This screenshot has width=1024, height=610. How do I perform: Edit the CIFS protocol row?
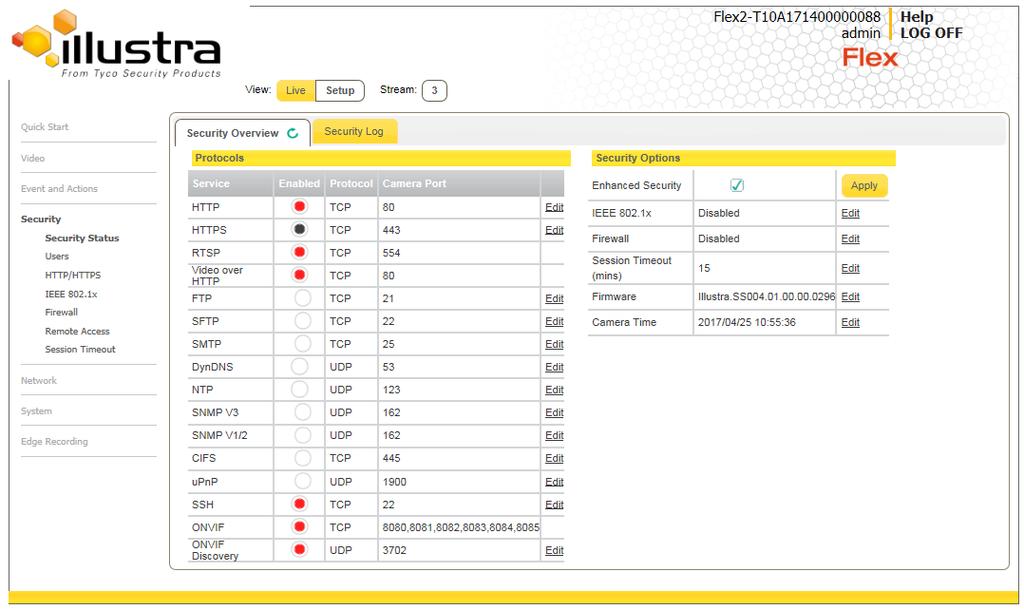pos(554,458)
